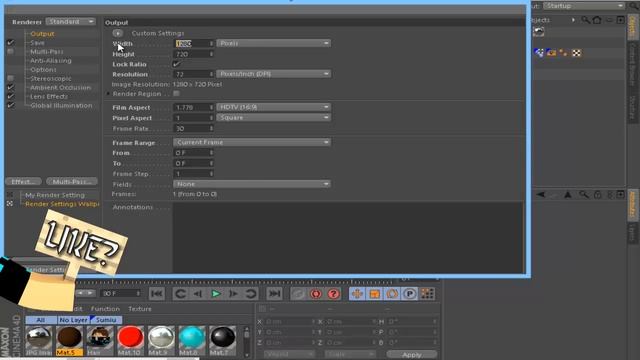Select the object icon at the top of the Objects list
640x360 pixels.
(x=539, y=32)
